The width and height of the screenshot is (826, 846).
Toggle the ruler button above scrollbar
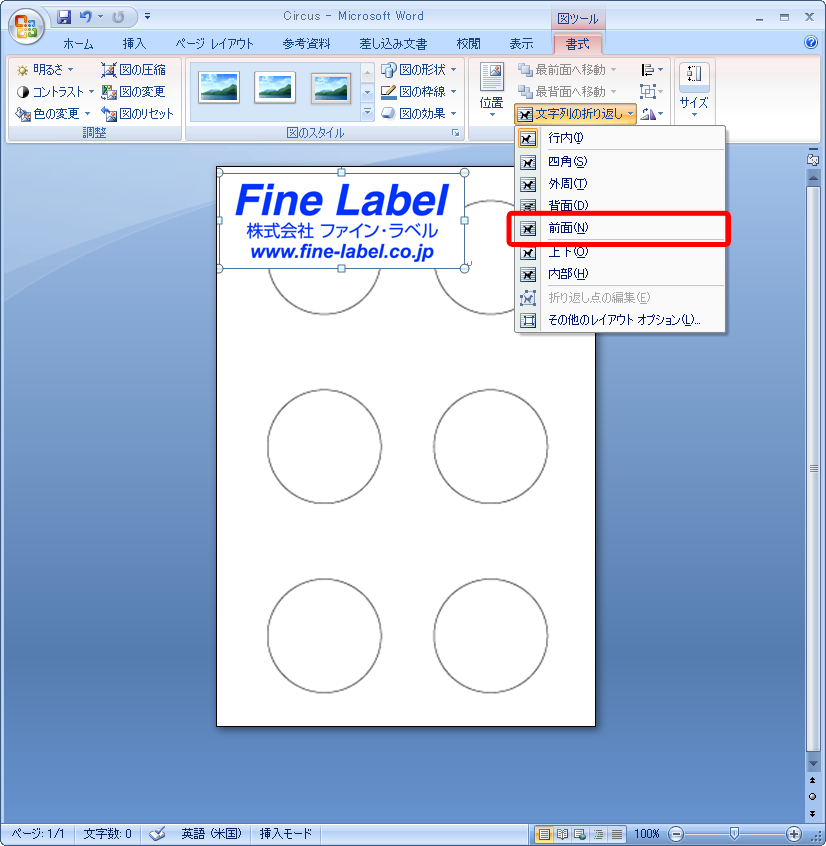click(813, 159)
